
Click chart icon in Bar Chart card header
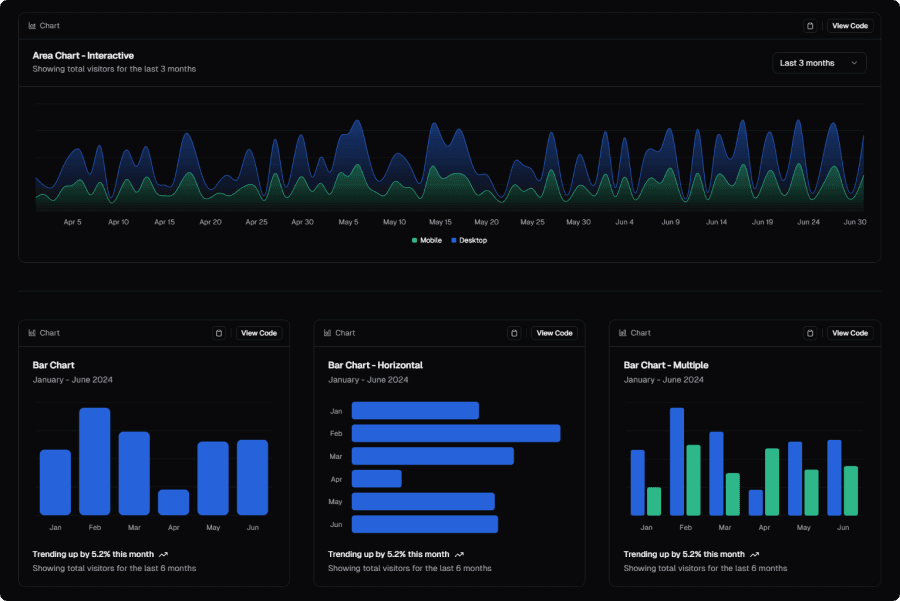32,333
